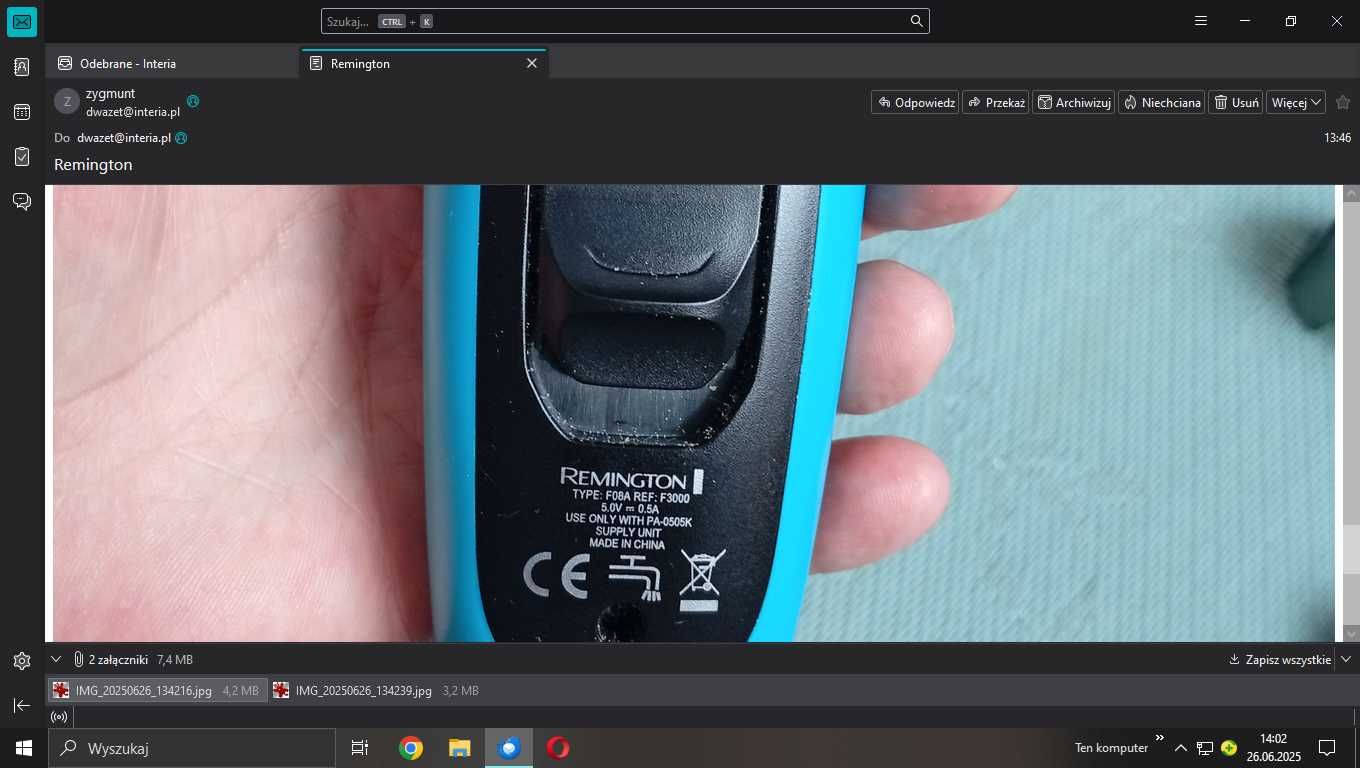This screenshot has width=1360, height=768.
Task: Open the Windows notification center
Action: [x=1327, y=748]
